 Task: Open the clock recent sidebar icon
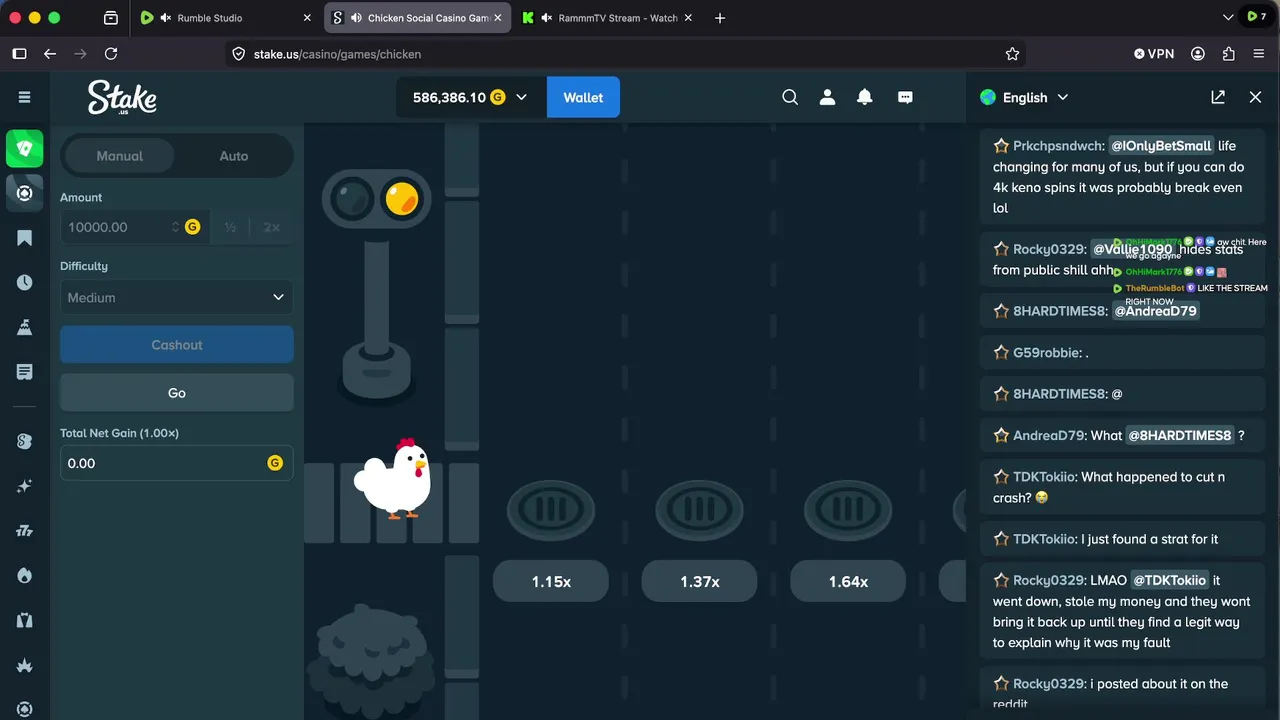click(x=25, y=282)
